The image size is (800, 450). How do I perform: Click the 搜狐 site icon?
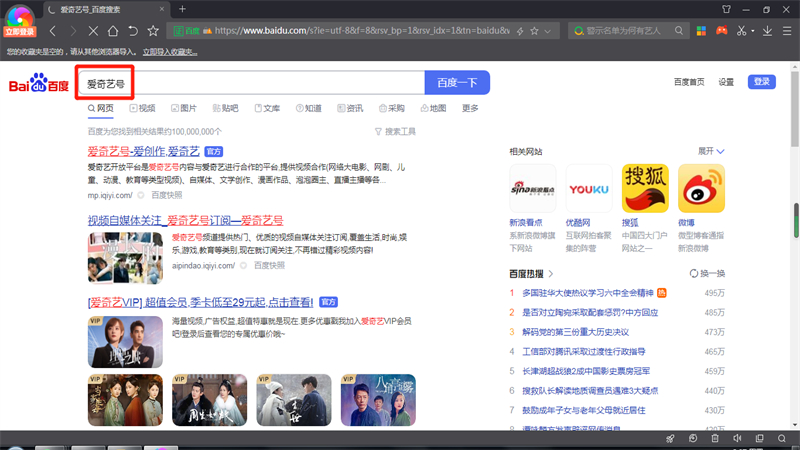point(645,188)
